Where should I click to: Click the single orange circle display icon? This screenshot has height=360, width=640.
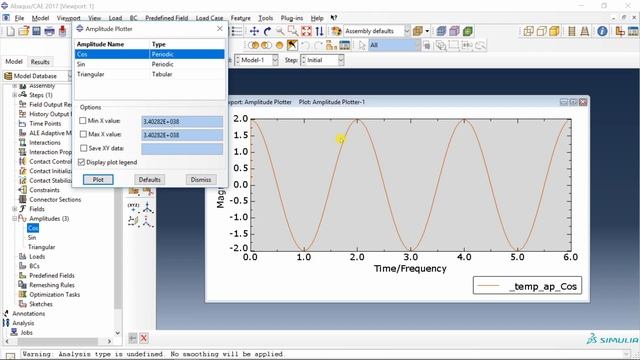point(280,45)
